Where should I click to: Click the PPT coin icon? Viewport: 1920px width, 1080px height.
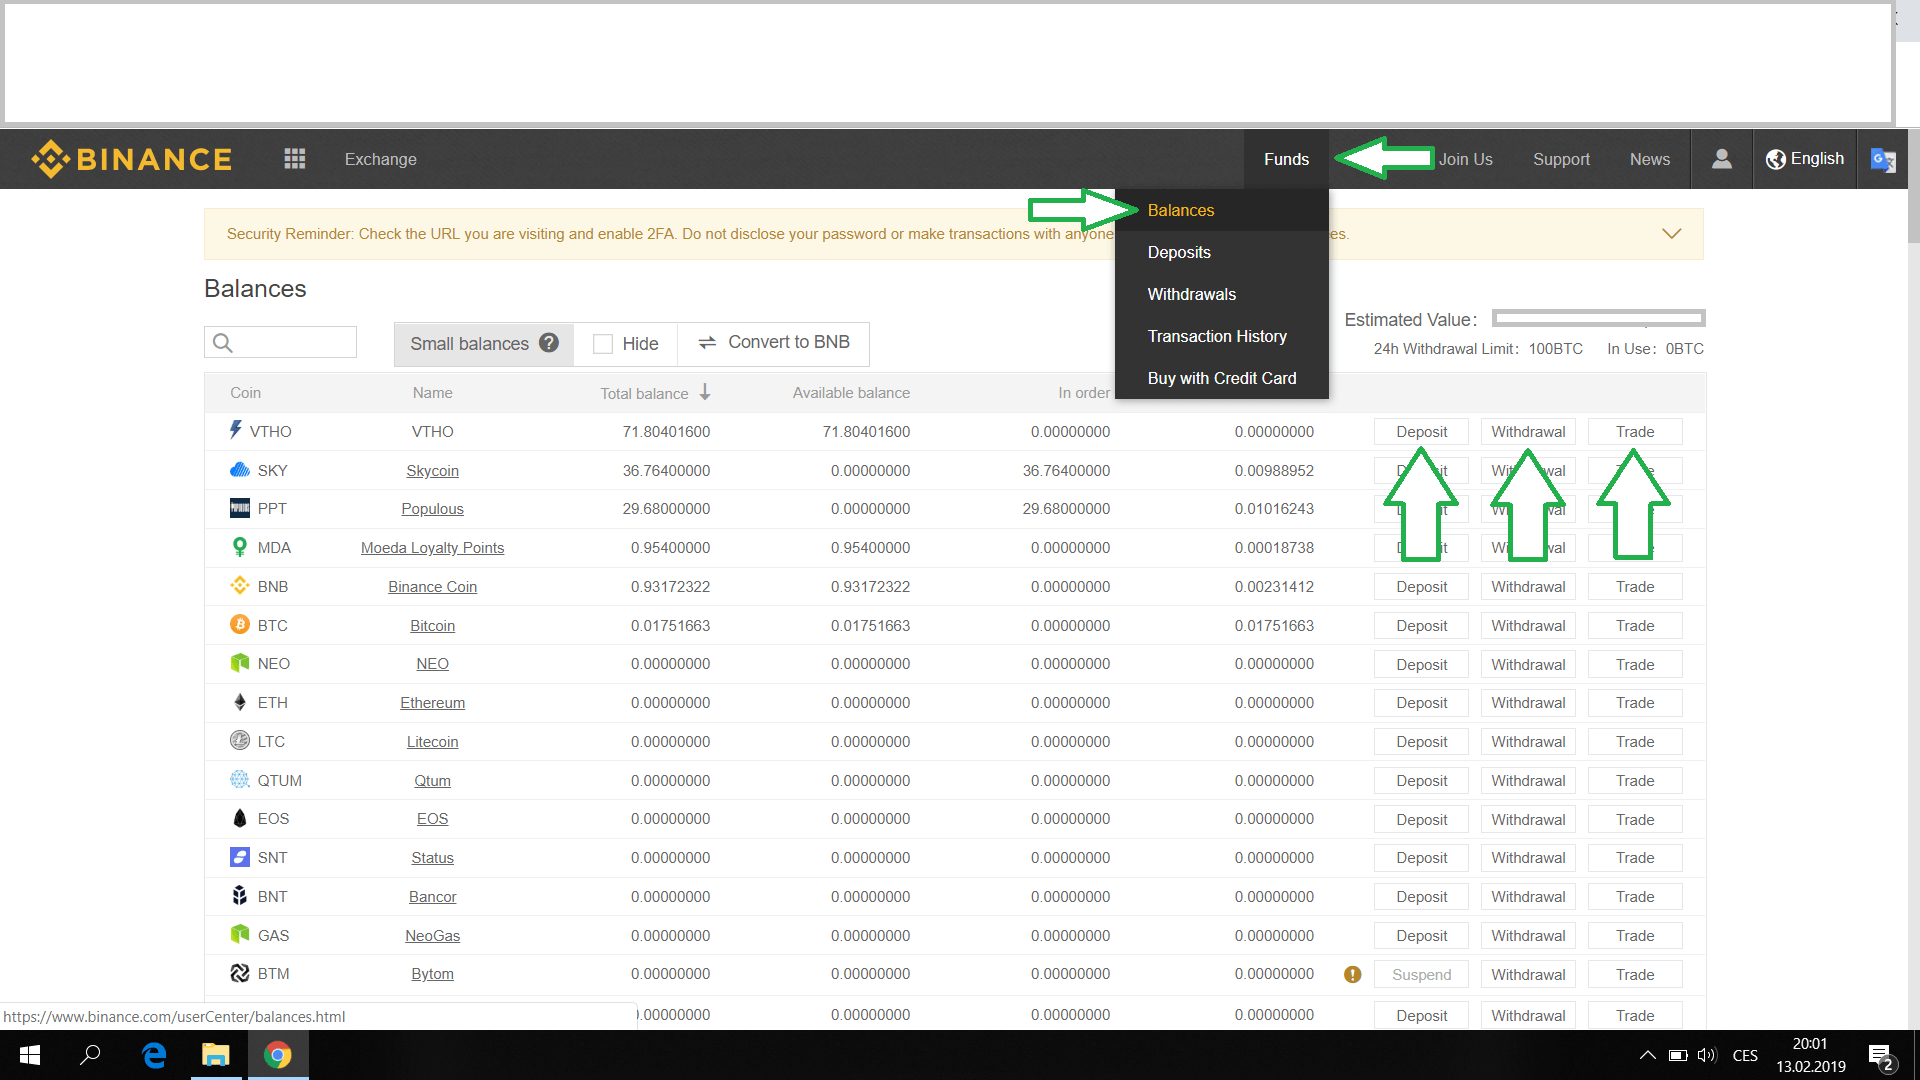[240, 508]
